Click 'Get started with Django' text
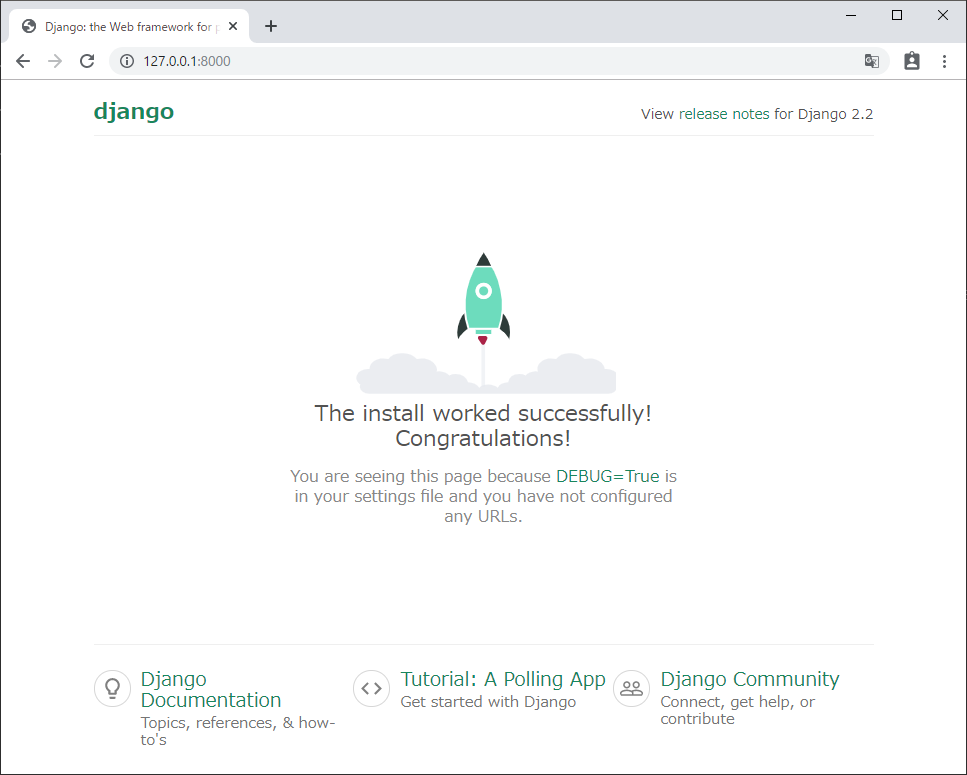This screenshot has height=775, width=967. (488, 702)
